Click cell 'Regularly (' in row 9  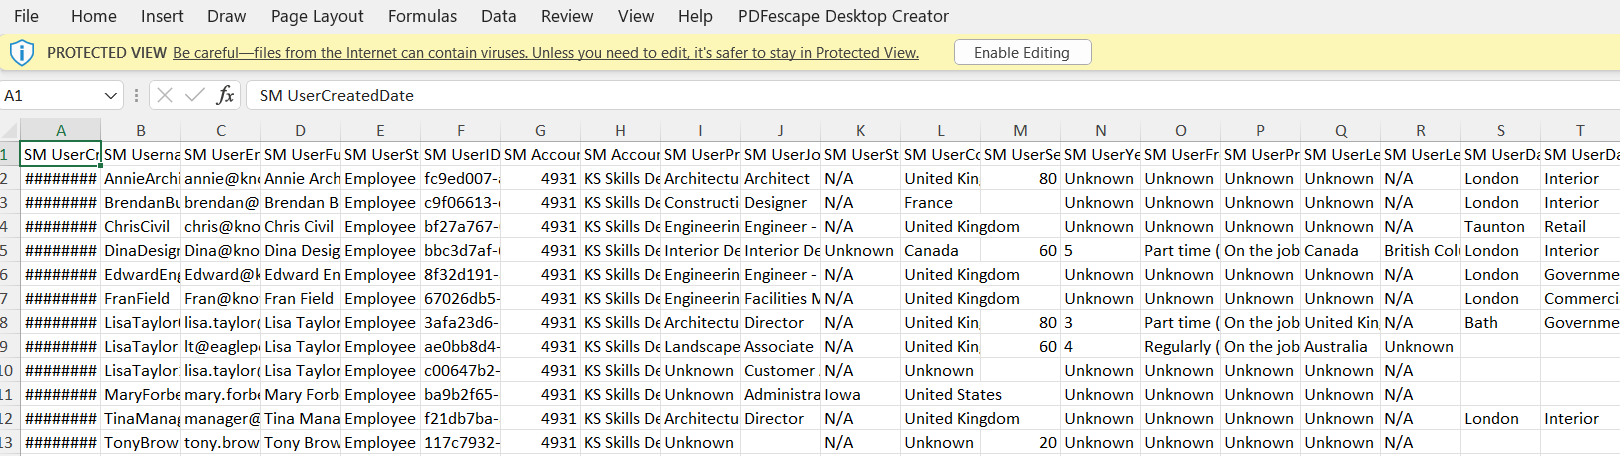click(1181, 347)
